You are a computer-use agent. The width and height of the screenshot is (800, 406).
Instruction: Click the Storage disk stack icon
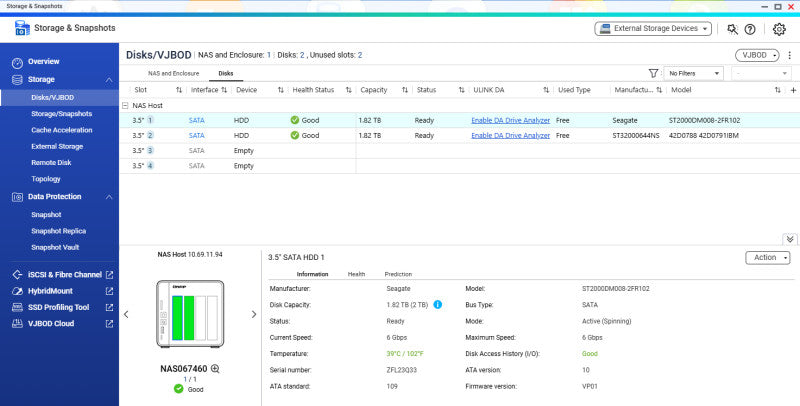[x=17, y=80]
